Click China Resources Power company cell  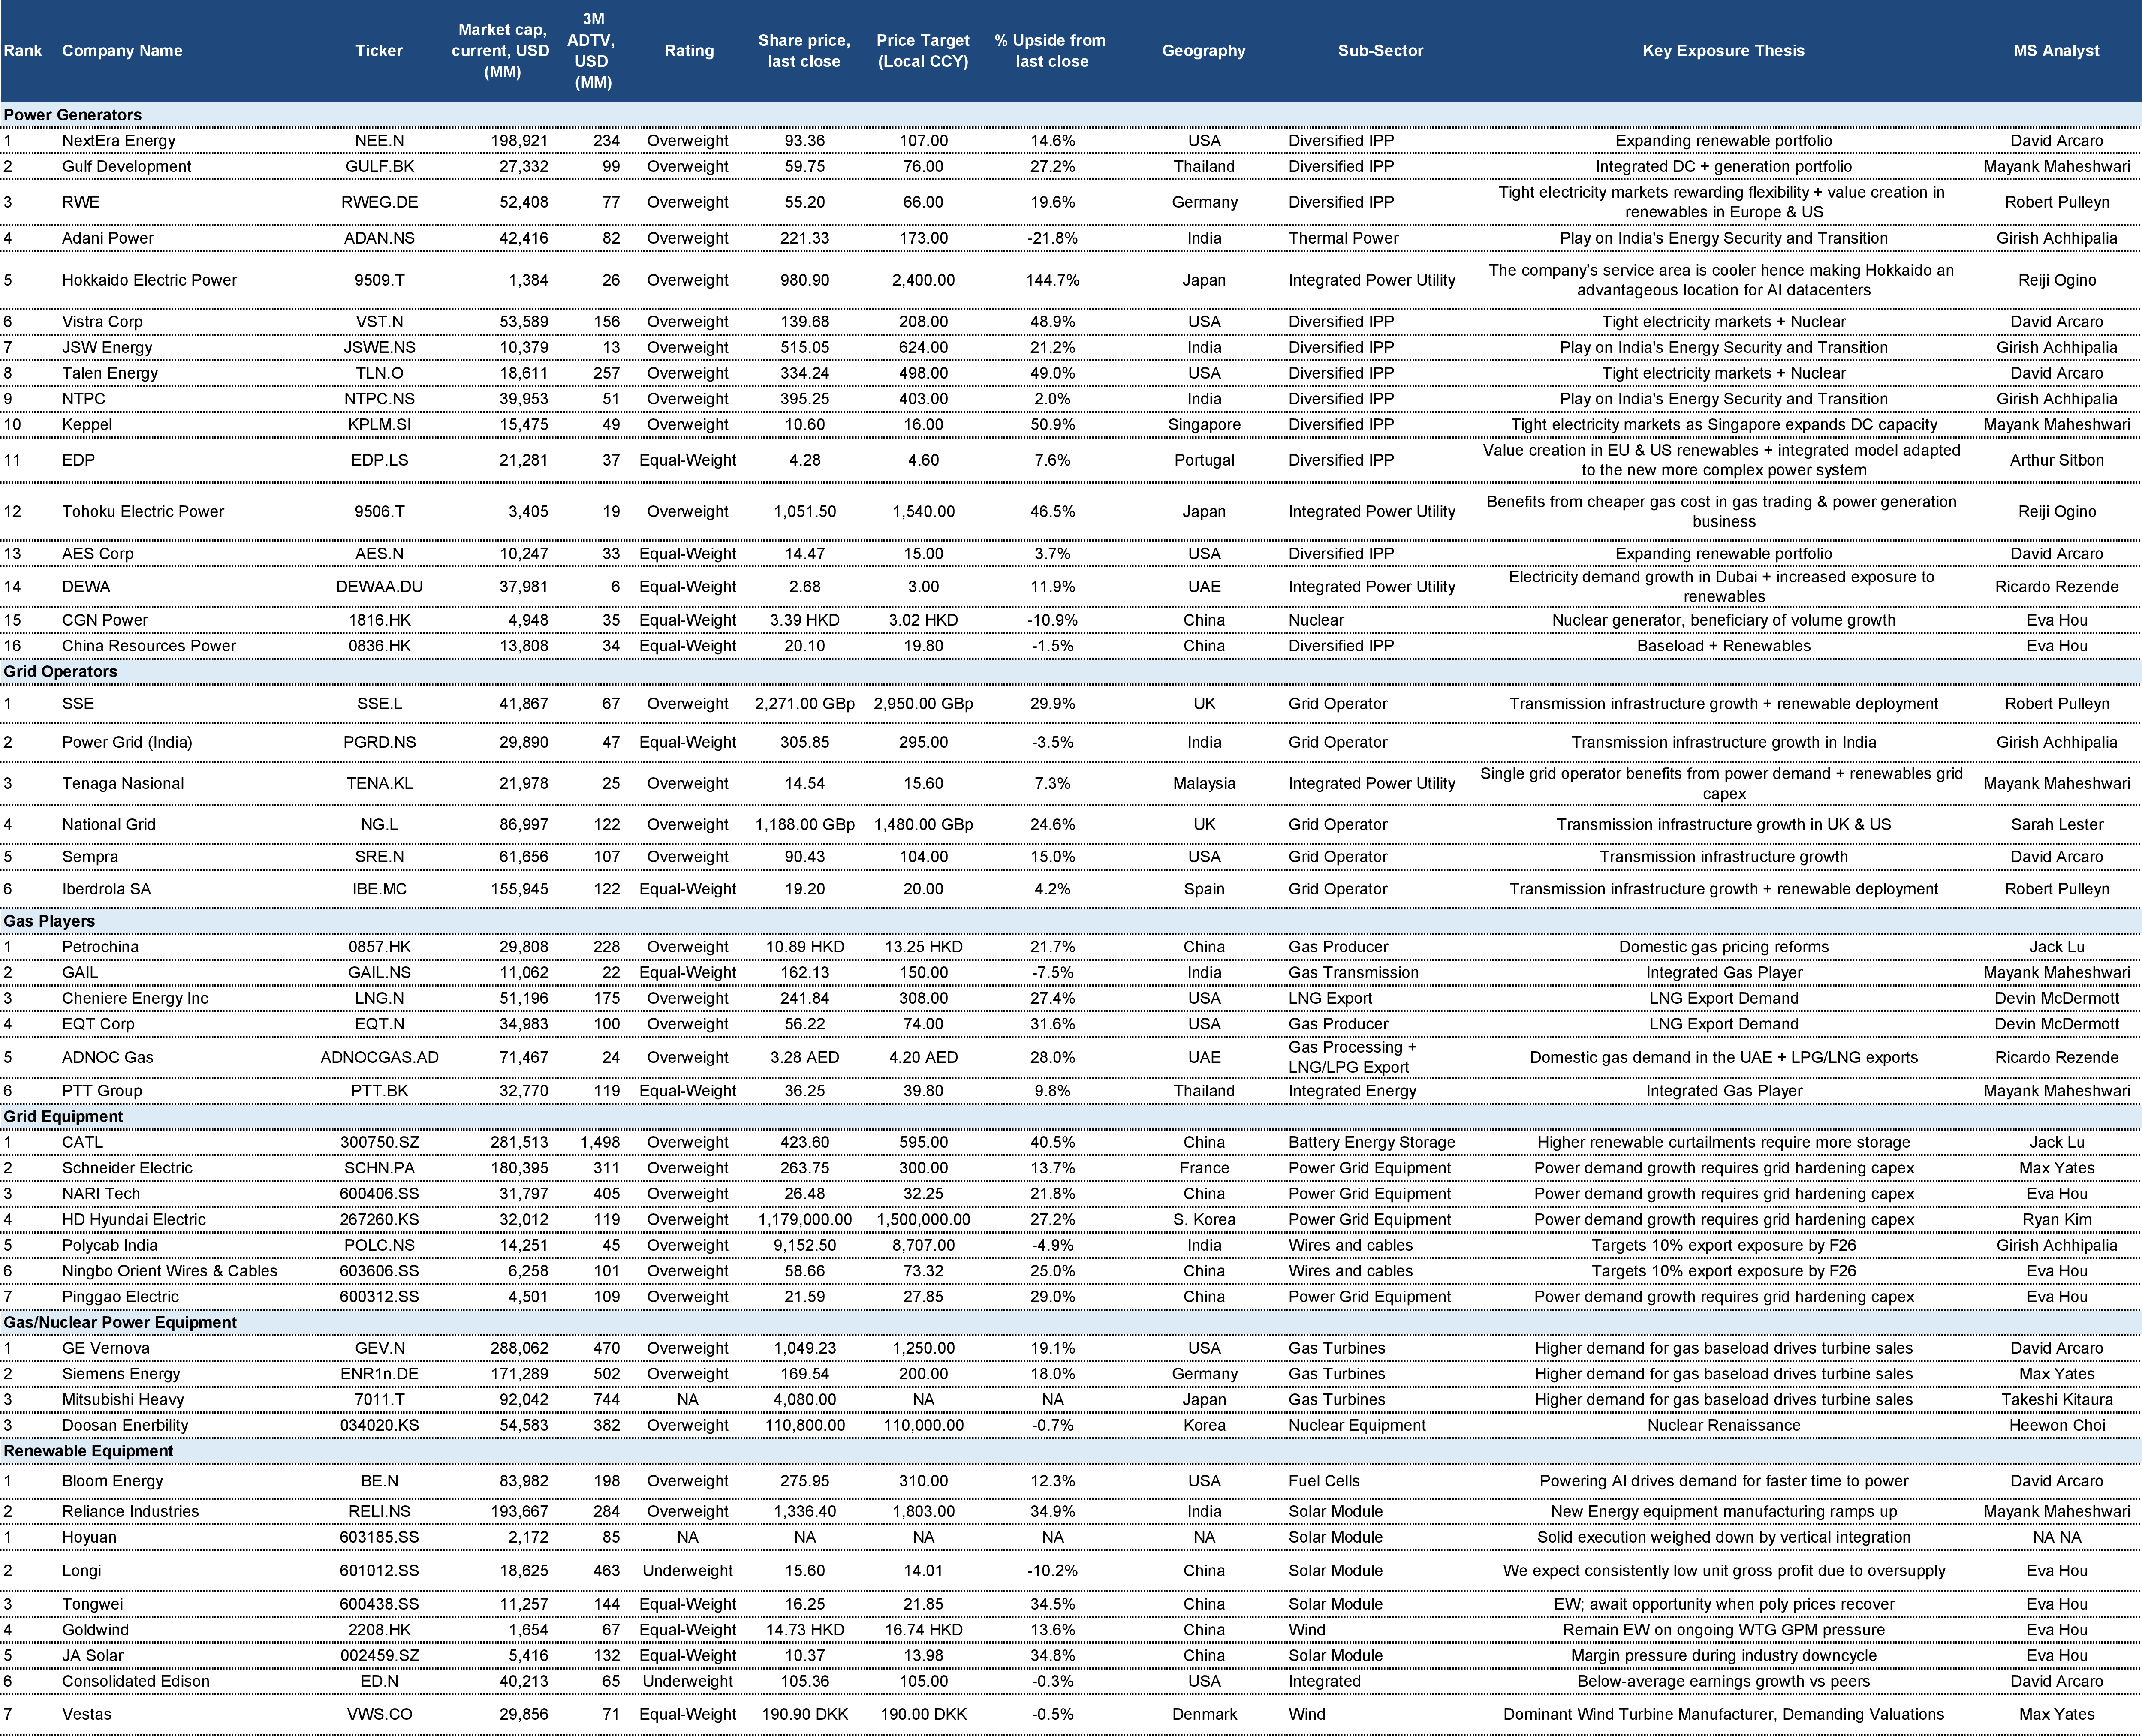(x=149, y=646)
